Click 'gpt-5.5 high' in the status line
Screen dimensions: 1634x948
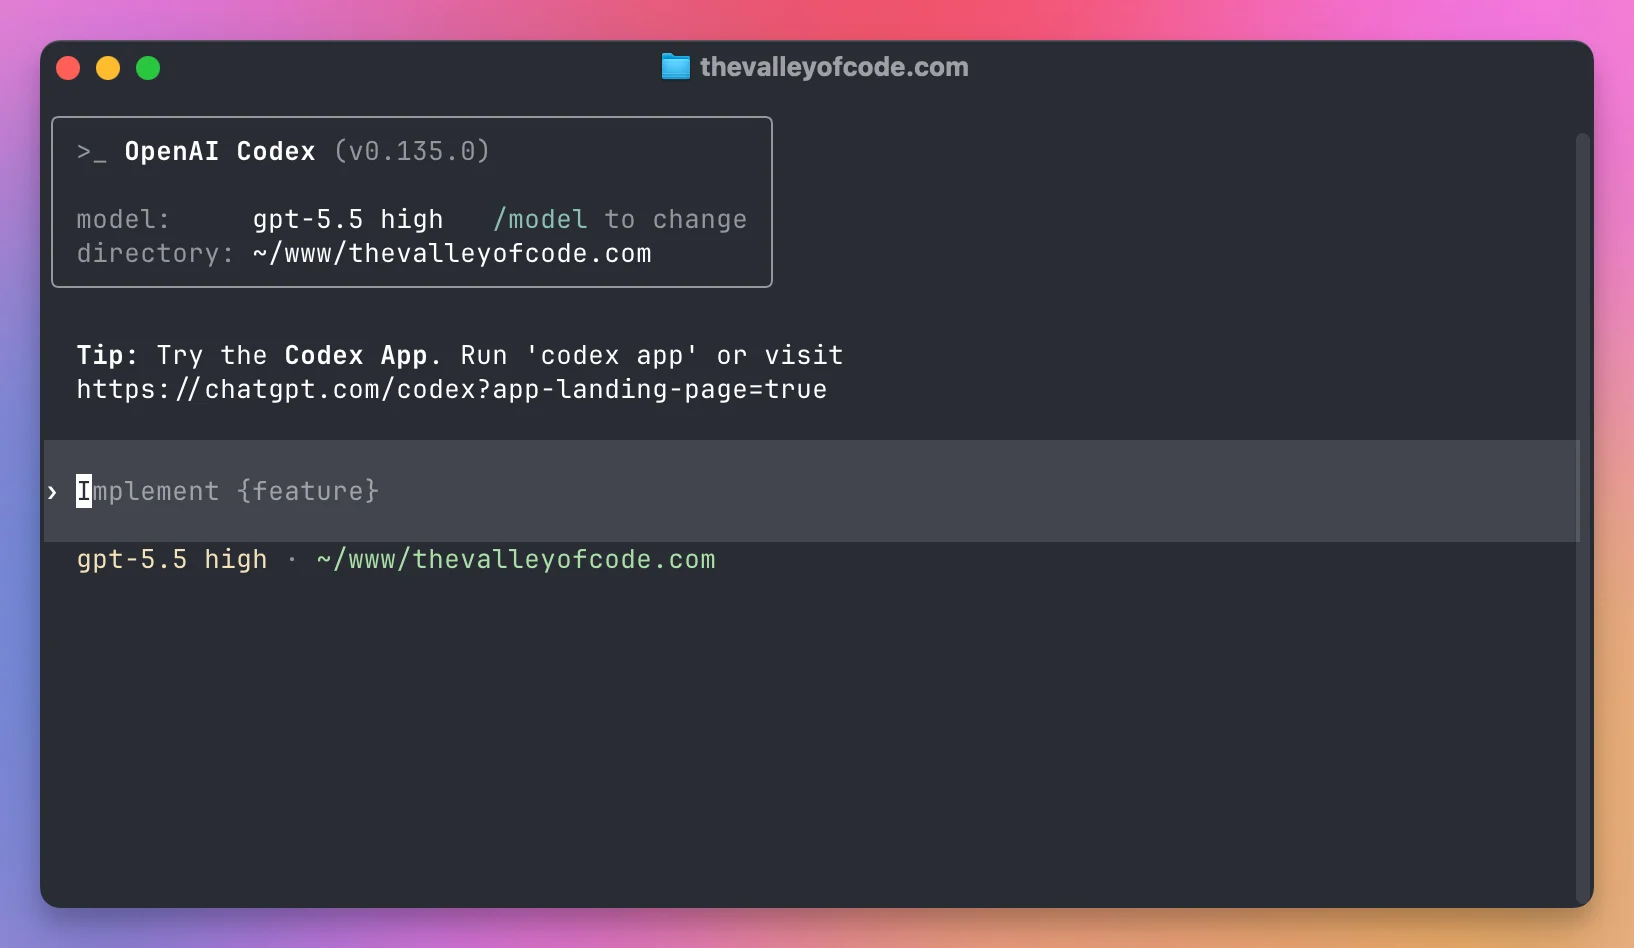click(x=172, y=559)
